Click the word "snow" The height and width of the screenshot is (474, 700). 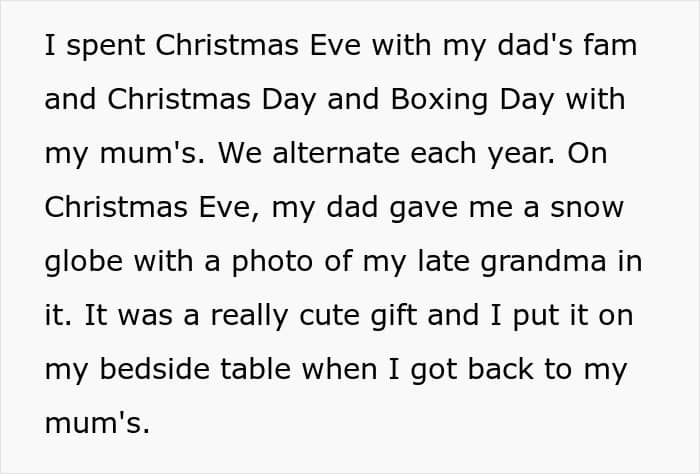588,208
